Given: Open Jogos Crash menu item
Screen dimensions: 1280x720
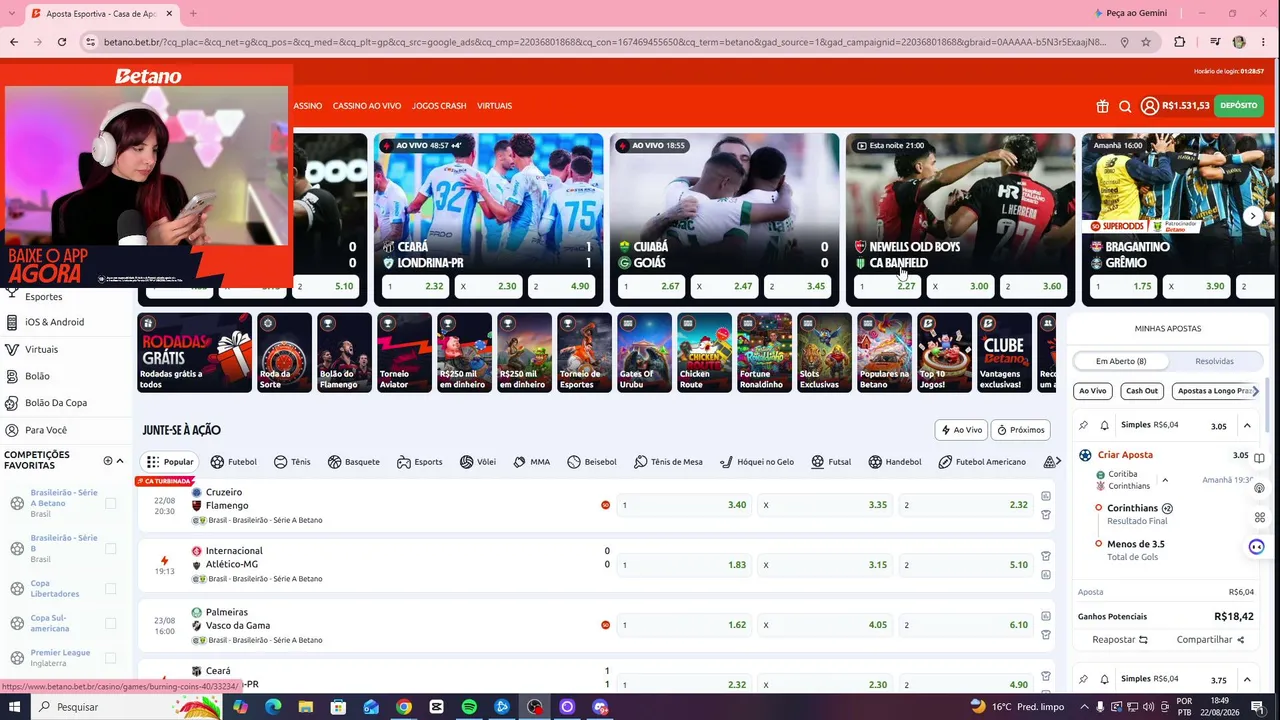Looking at the screenshot, I should pyautogui.click(x=439, y=106).
